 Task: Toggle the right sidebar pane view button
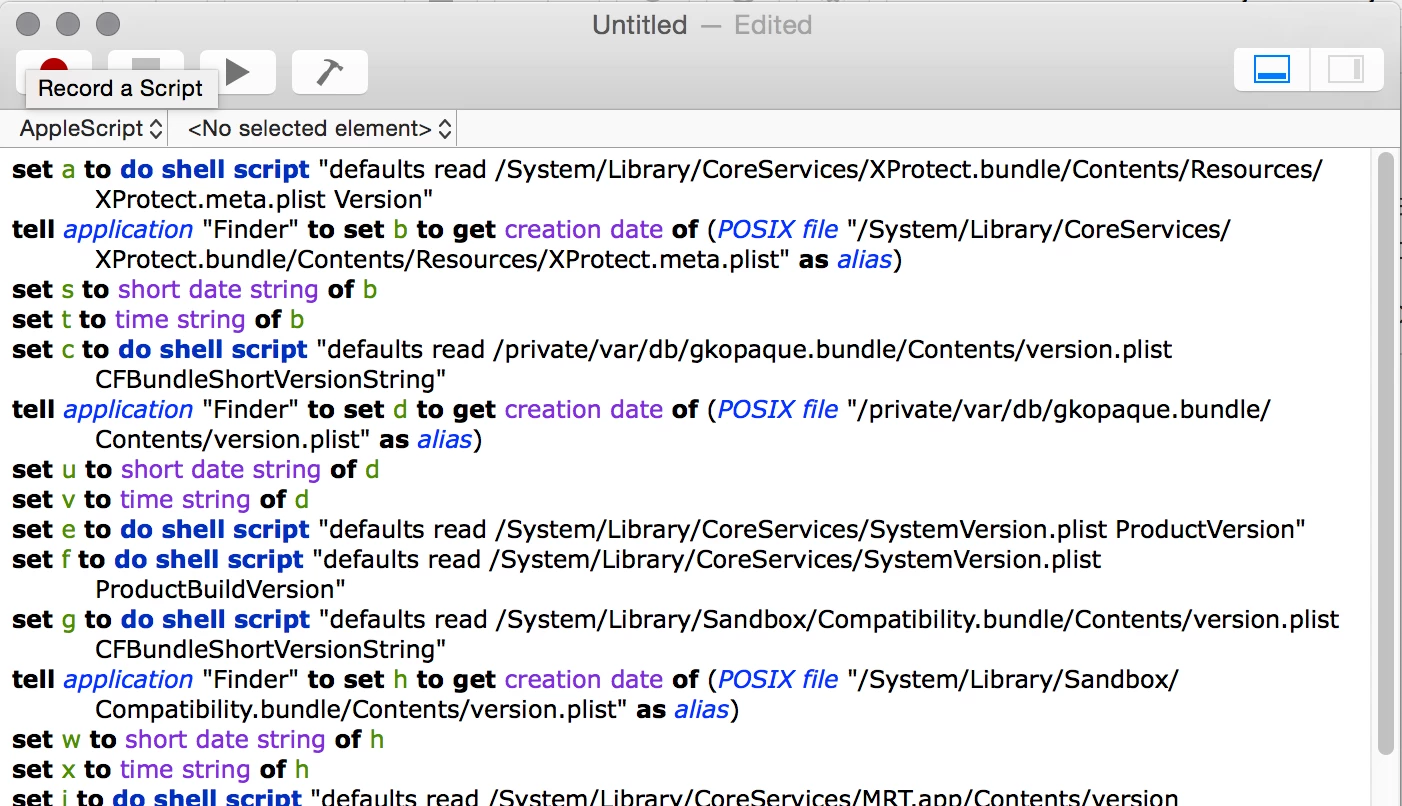(x=1346, y=69)
